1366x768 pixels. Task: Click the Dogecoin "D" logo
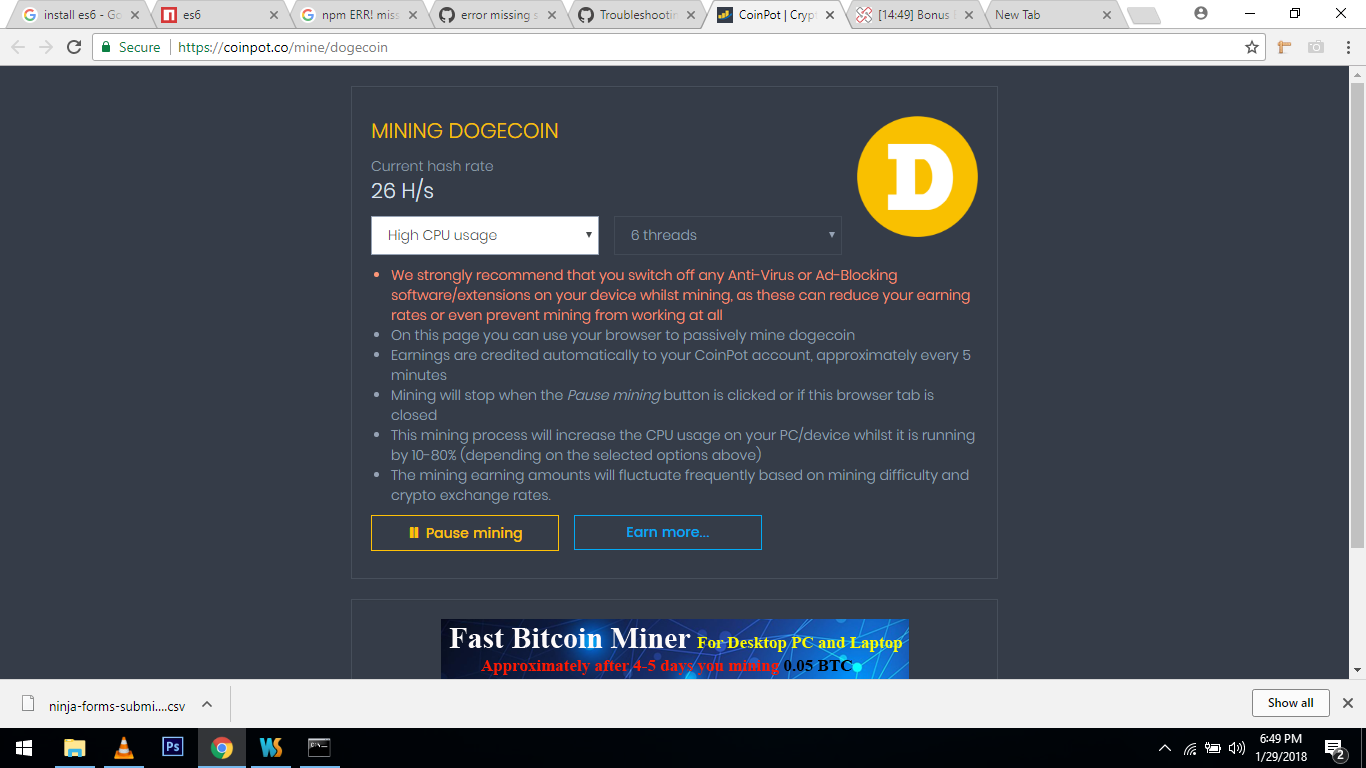[917, 175]
